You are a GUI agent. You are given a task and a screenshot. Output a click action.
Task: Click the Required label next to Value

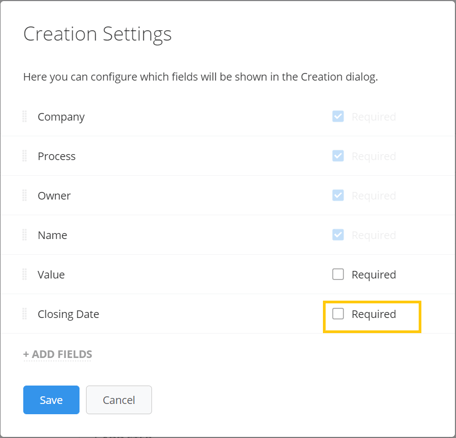coord(374,275)
